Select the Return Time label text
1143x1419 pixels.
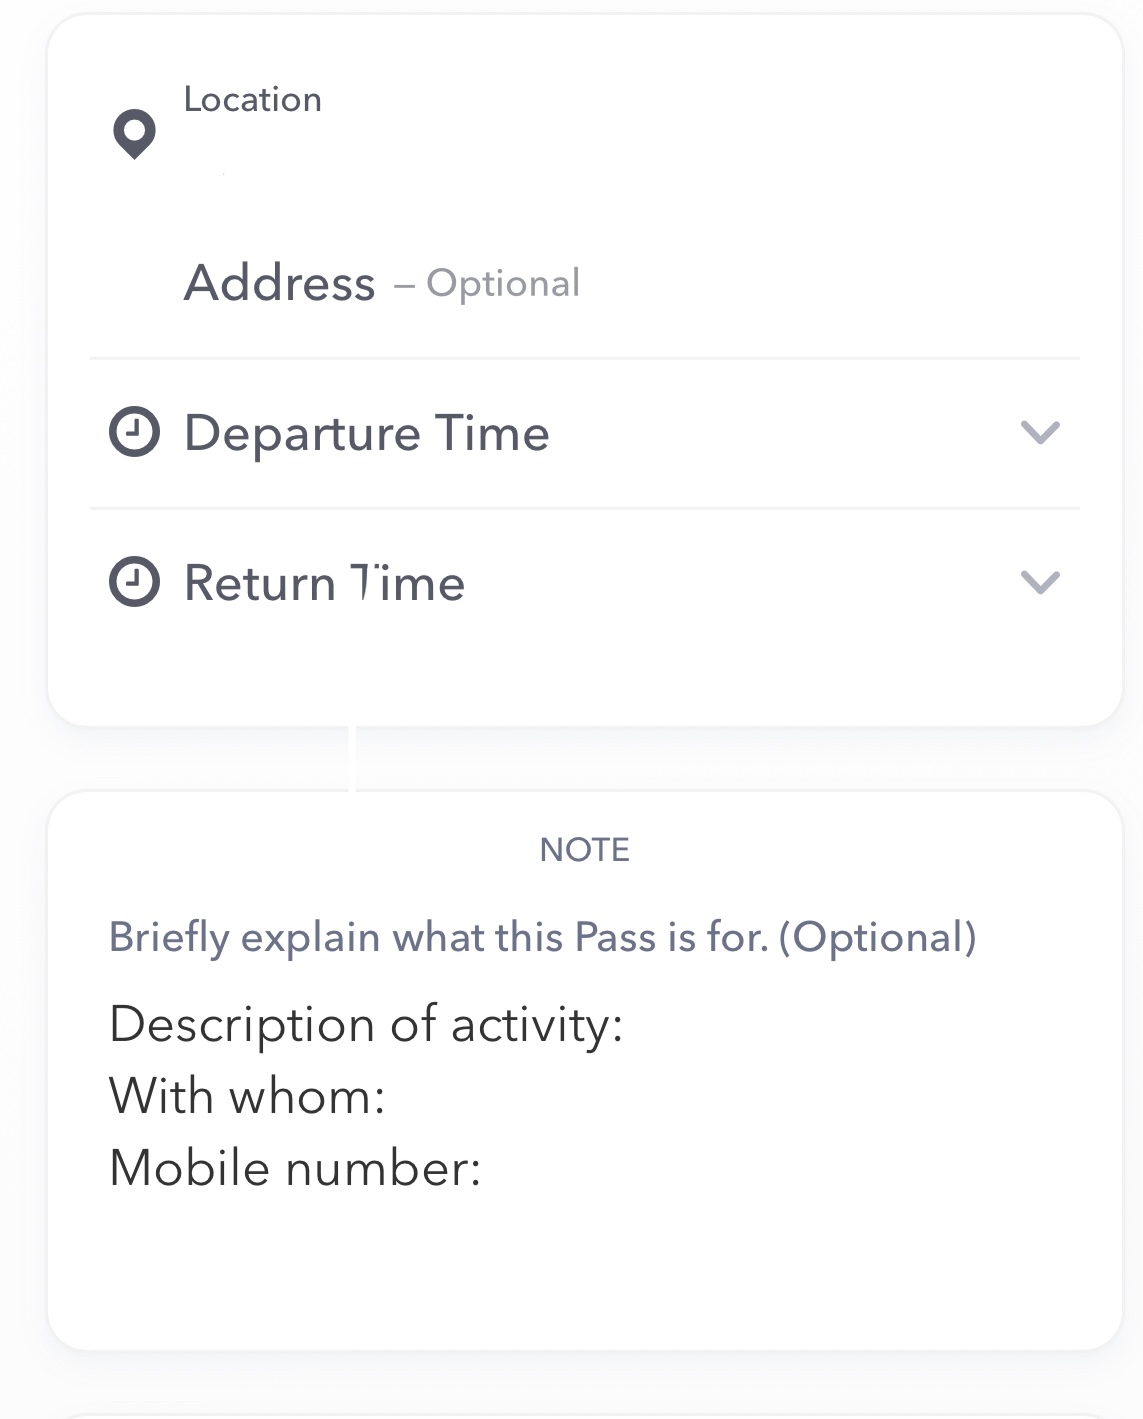[x=325, y=582]
